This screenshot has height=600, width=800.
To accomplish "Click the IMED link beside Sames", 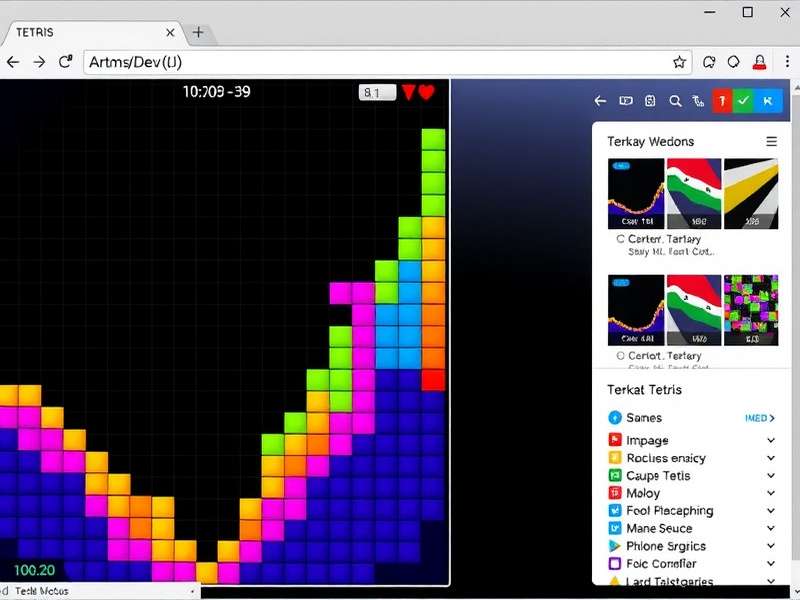I will tap(759, 418).
